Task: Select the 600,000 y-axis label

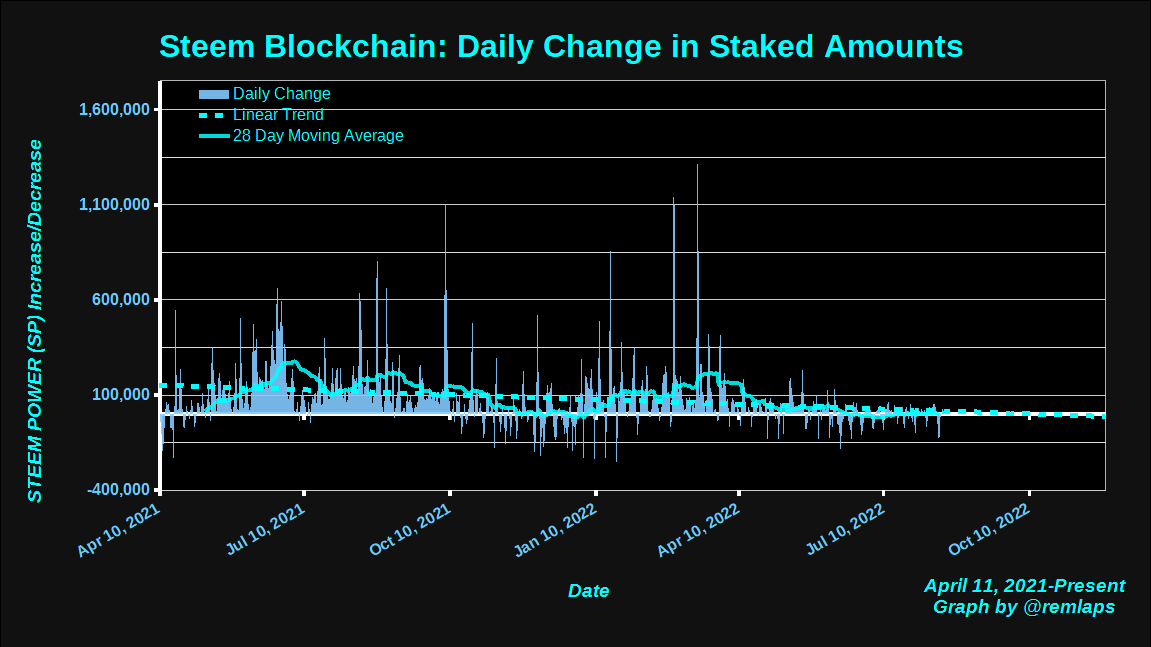Action: pos(120,300)
